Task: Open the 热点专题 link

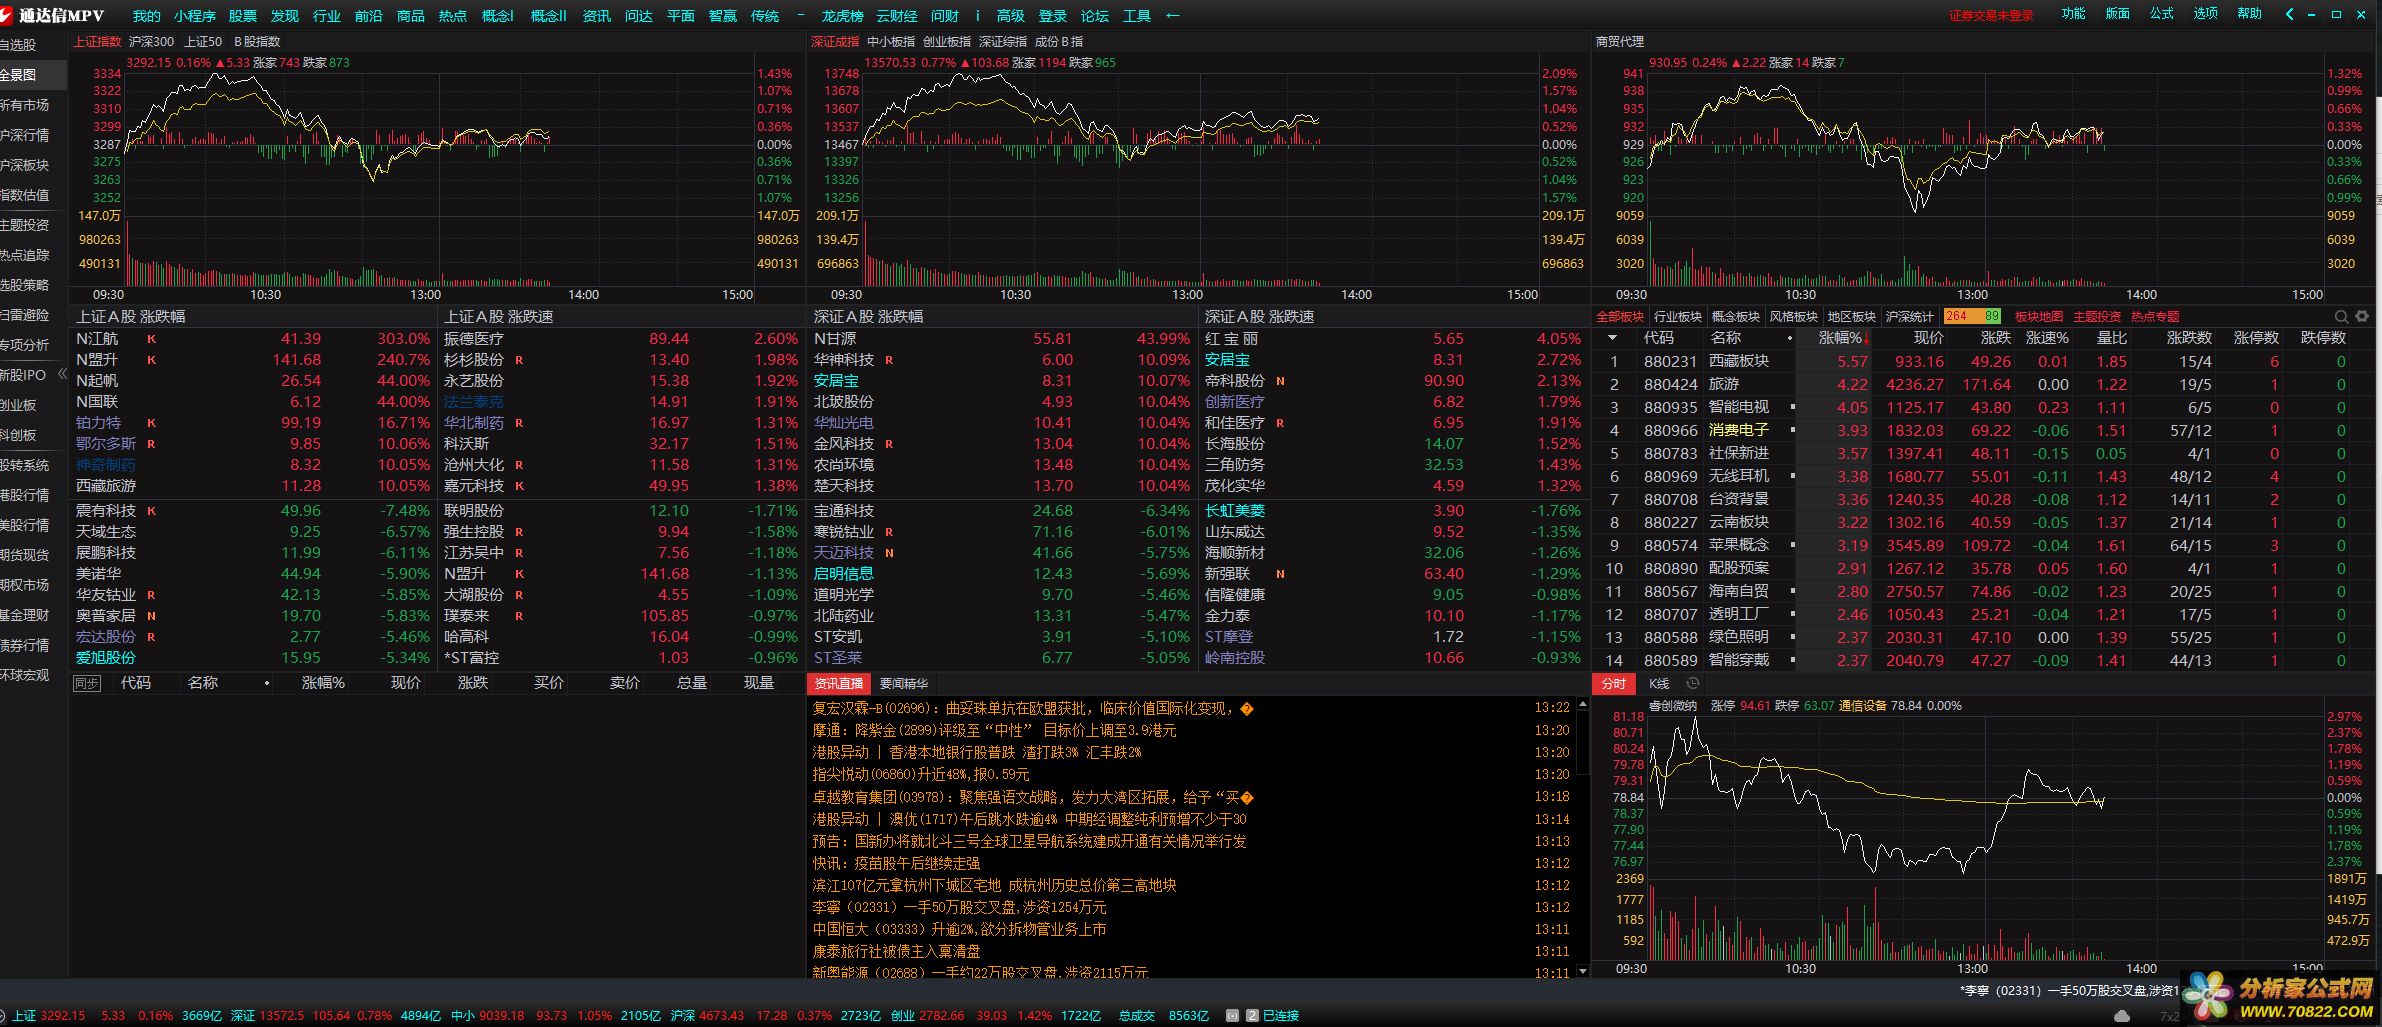Action: point(2155,316)
